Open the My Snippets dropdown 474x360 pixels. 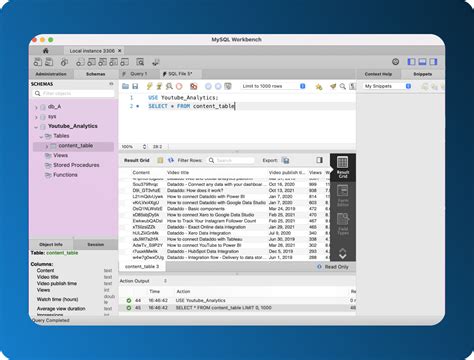387,86
